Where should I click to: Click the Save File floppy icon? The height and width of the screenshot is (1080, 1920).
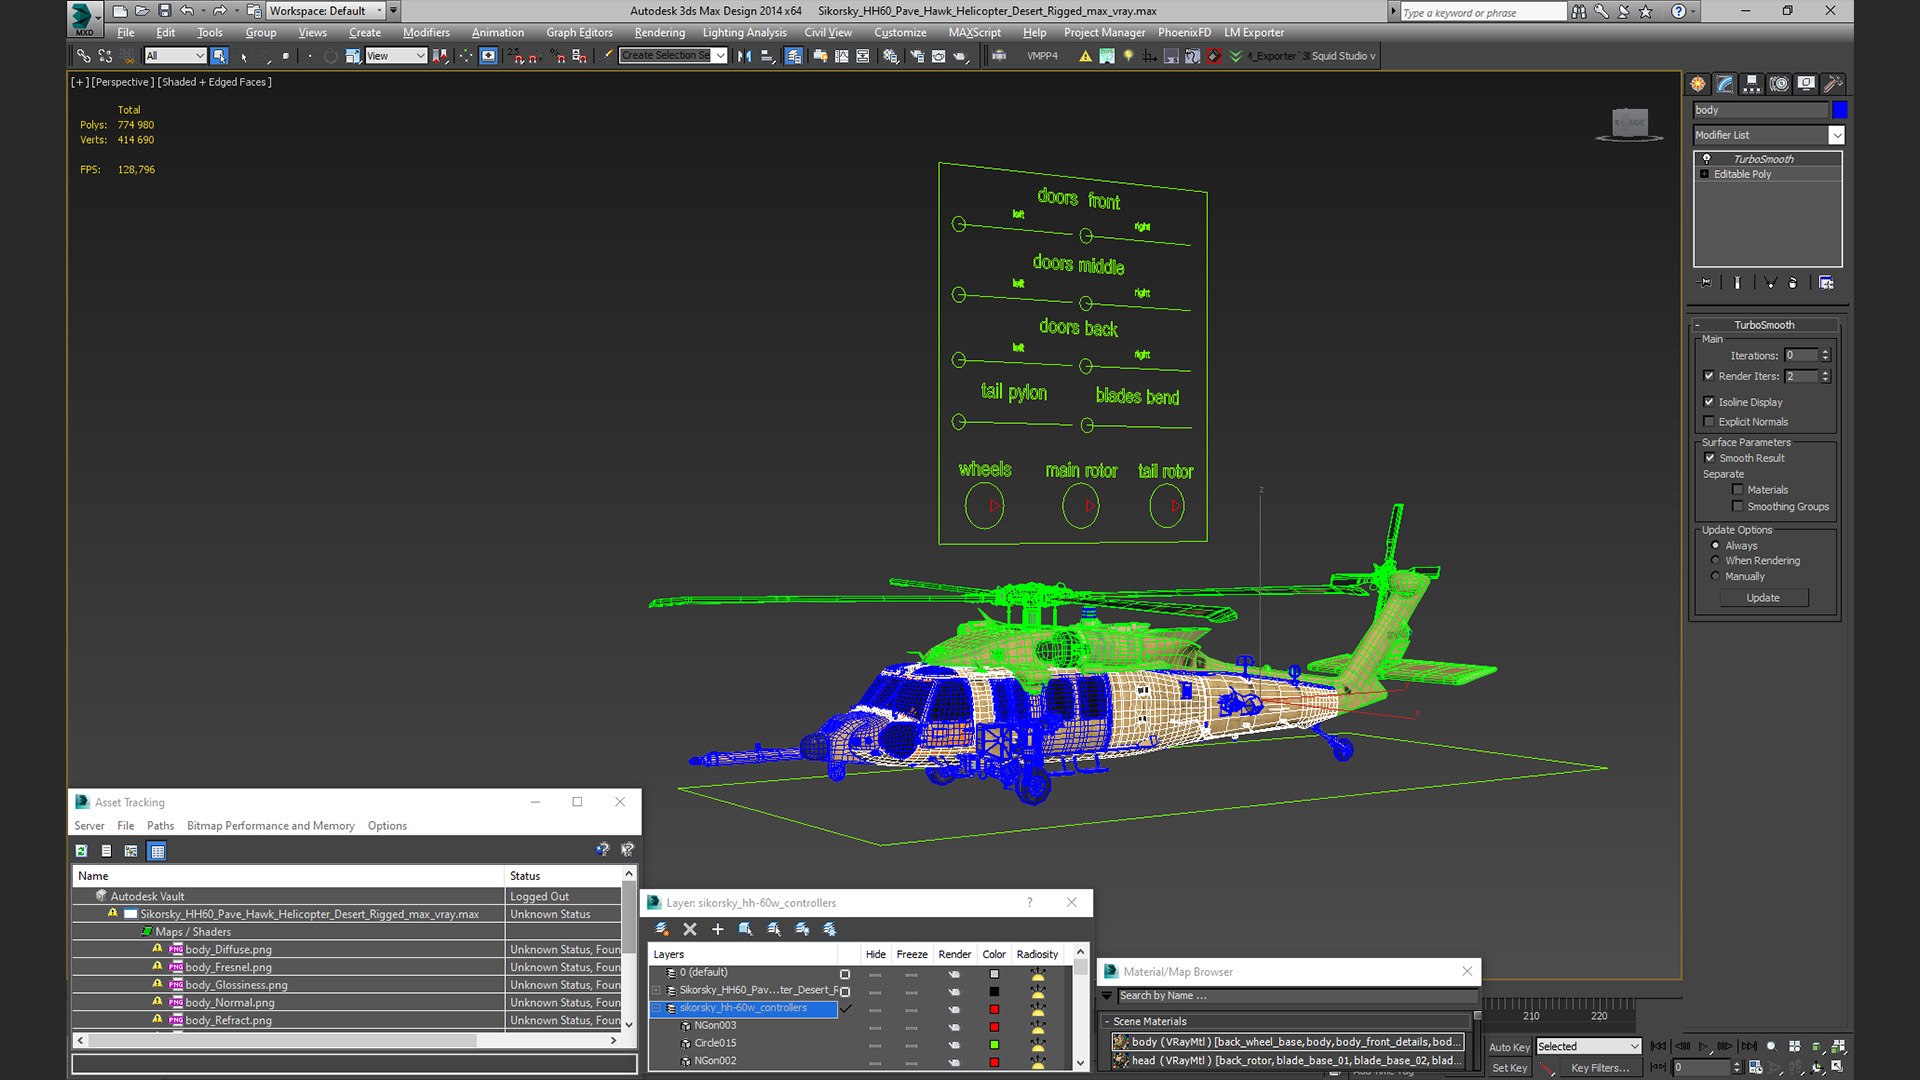[165, 11]
